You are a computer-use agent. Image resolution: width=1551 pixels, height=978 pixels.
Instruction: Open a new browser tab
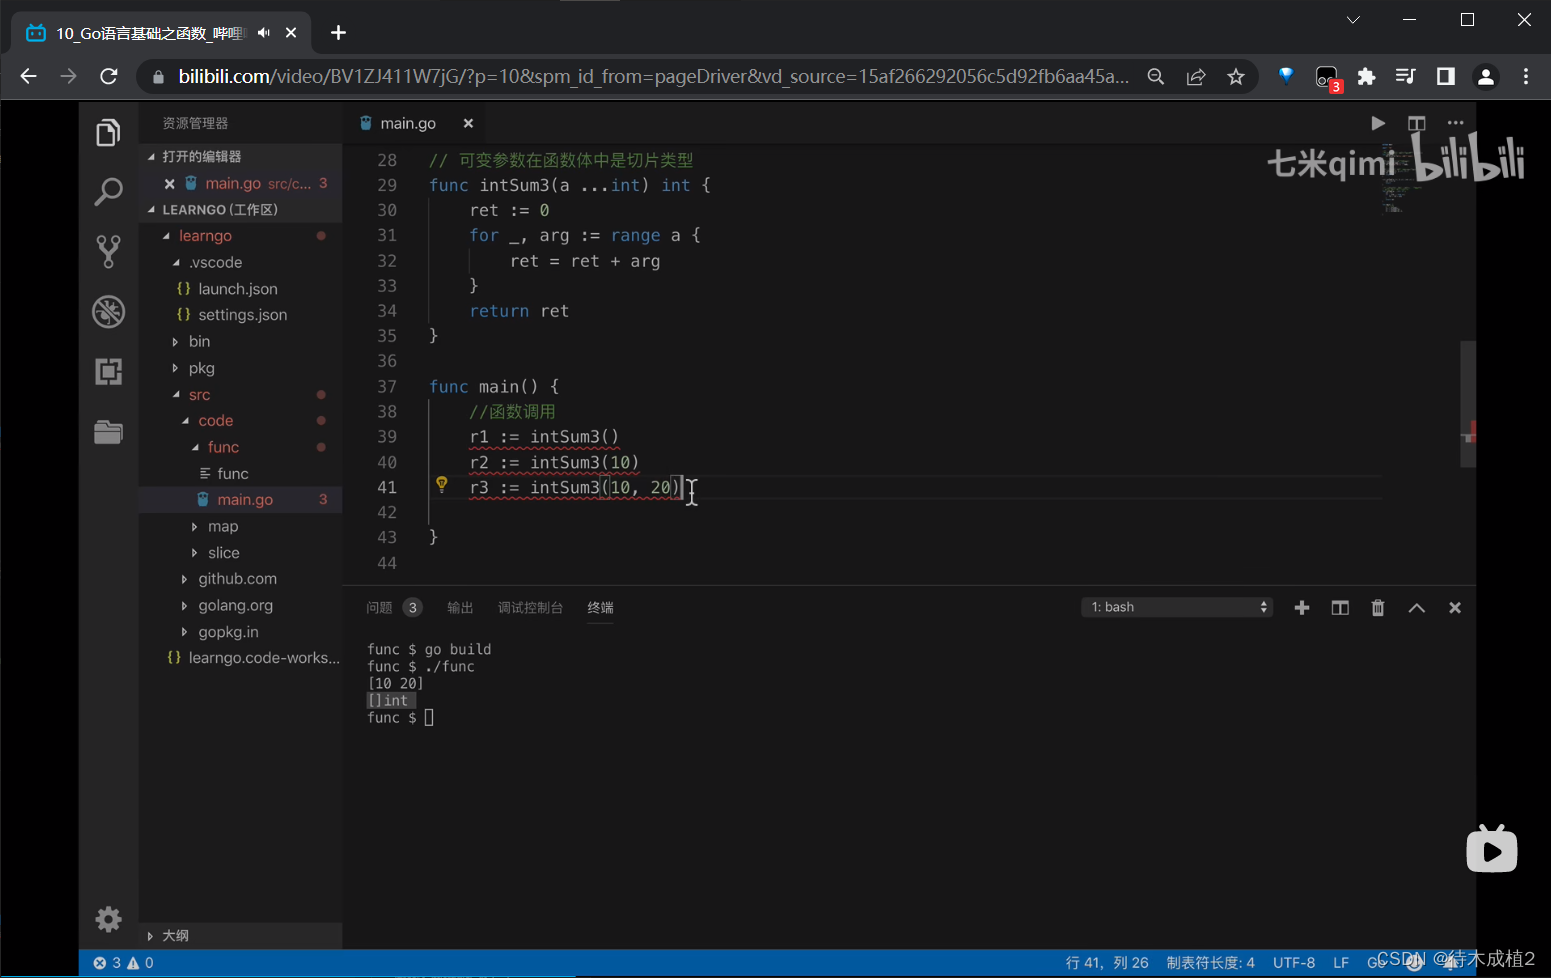[x=338, y=33]
